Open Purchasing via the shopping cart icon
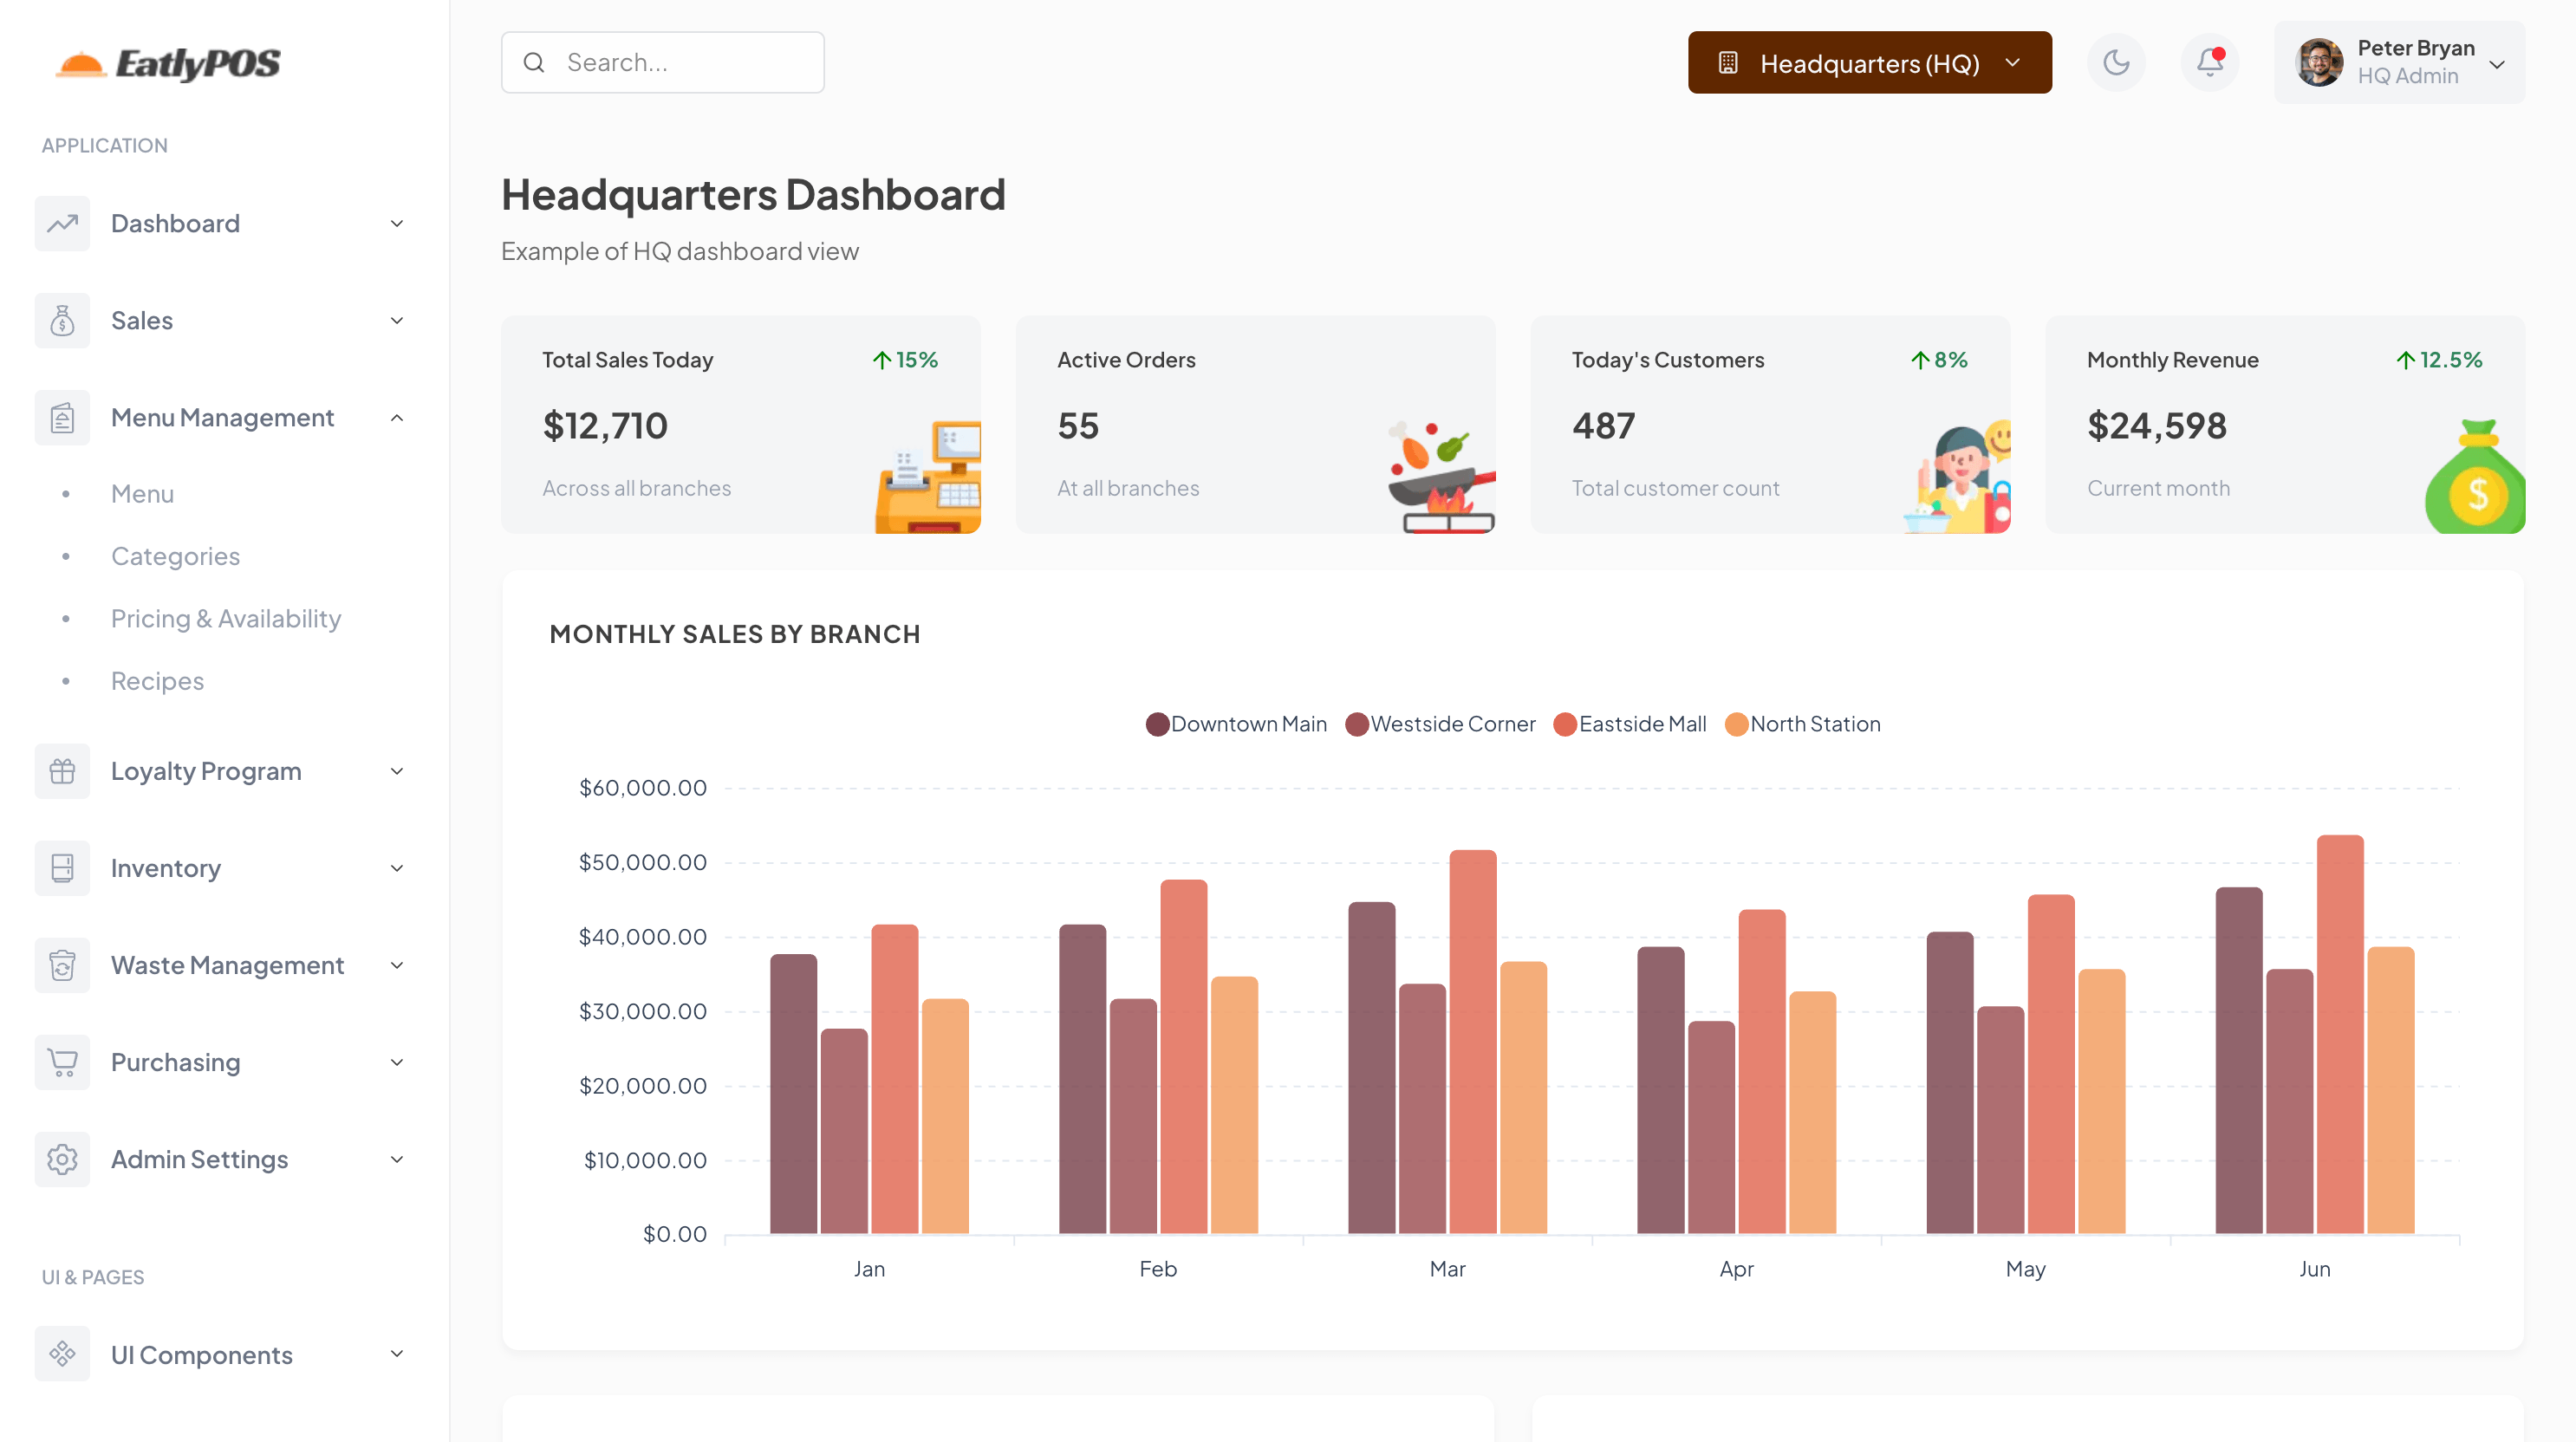This screenshot has height=1442, width=2576. tap(62, 1062)
